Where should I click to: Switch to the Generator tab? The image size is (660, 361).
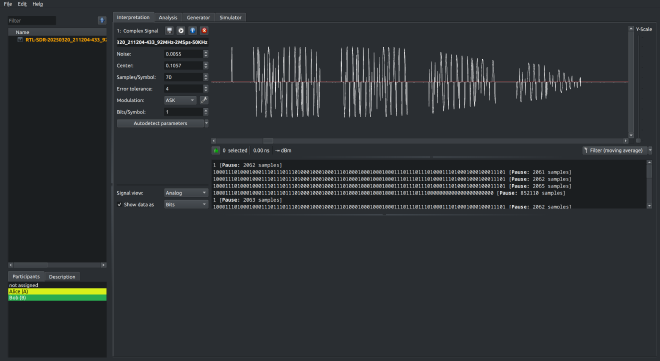[x=198, y=18]
